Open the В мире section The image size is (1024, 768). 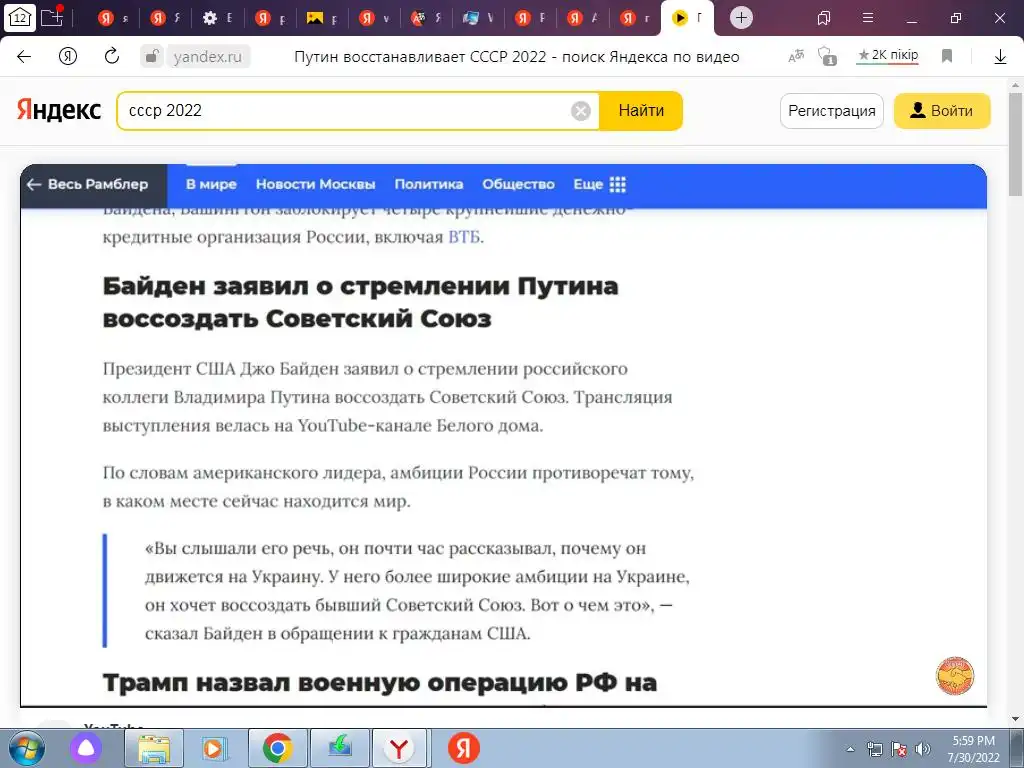[211, 185]
